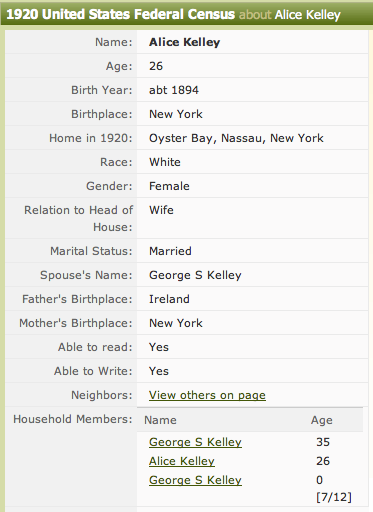The width and height of the screenshot is (373, 512).
Task: Click the birth year value abt 1894
Action: point(174,90)
